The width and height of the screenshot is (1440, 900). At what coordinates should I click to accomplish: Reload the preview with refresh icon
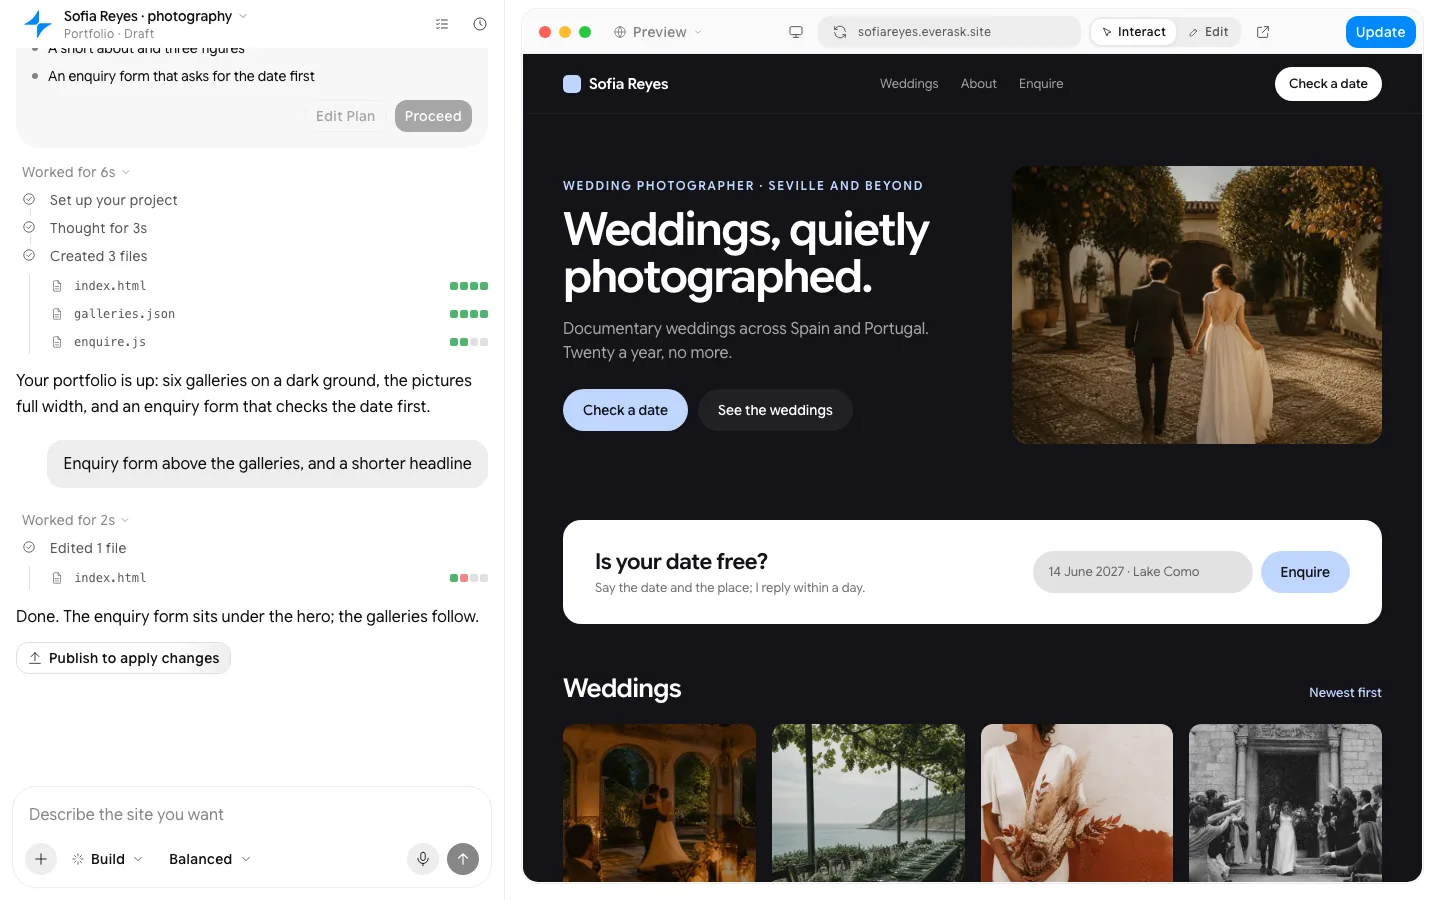tap(840, 32)
